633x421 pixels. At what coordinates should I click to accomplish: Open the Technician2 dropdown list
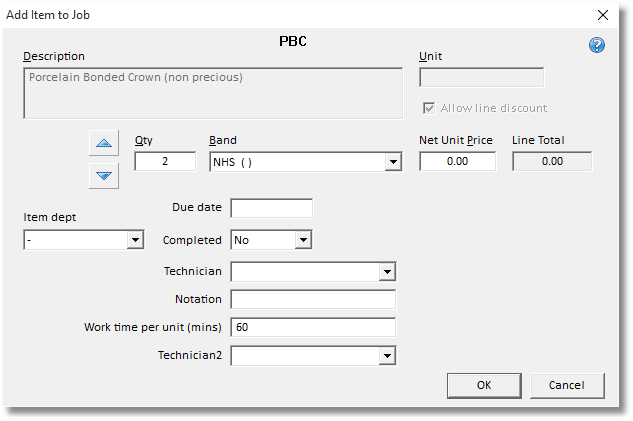387,355
